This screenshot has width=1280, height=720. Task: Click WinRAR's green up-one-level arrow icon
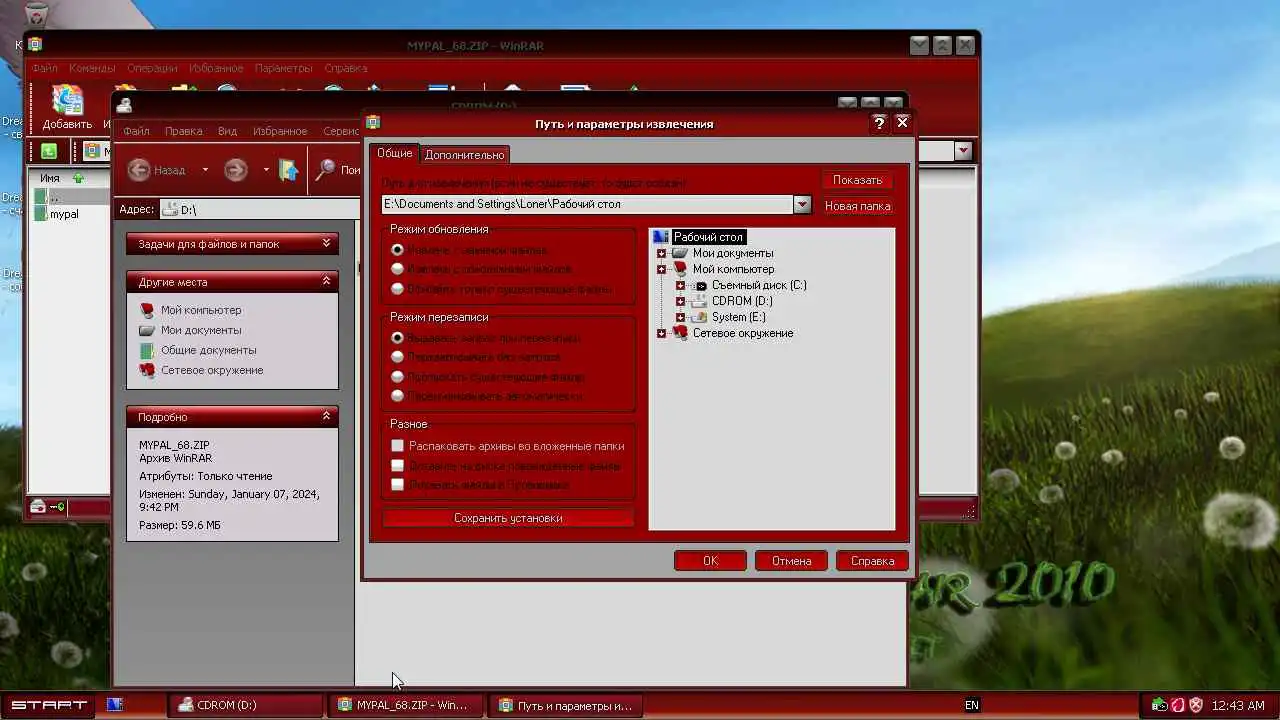pyautogui.click(x=49, y=151)
